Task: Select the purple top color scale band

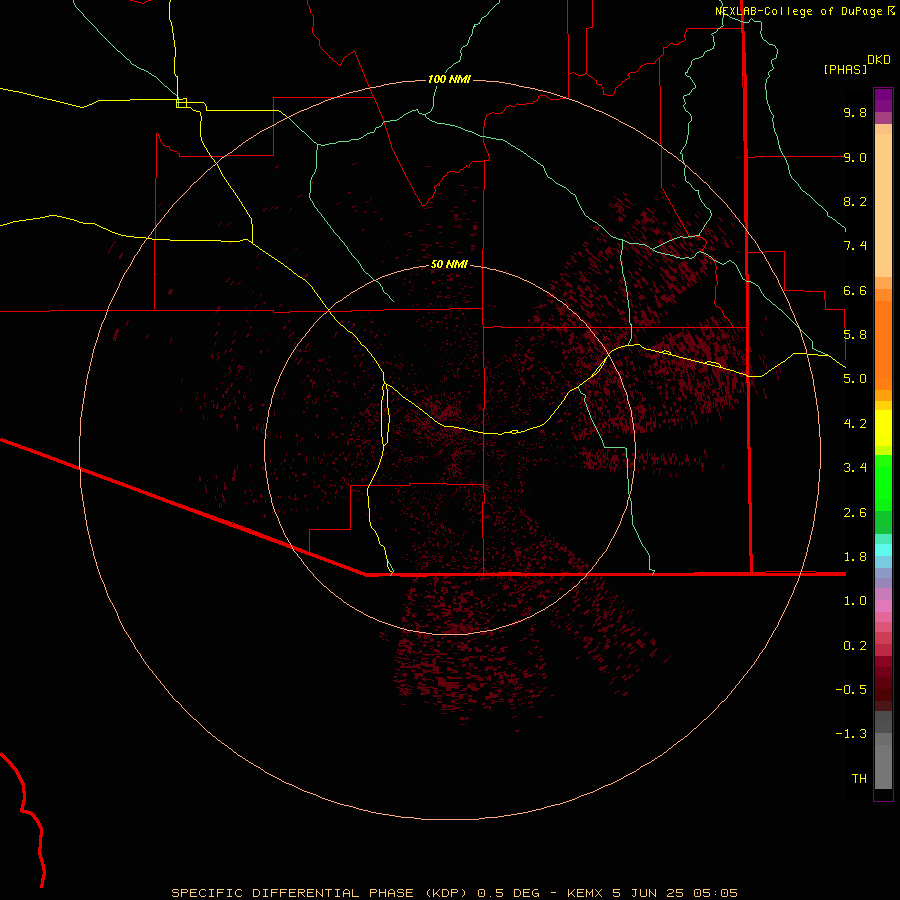Action: (x=883, y=100)
